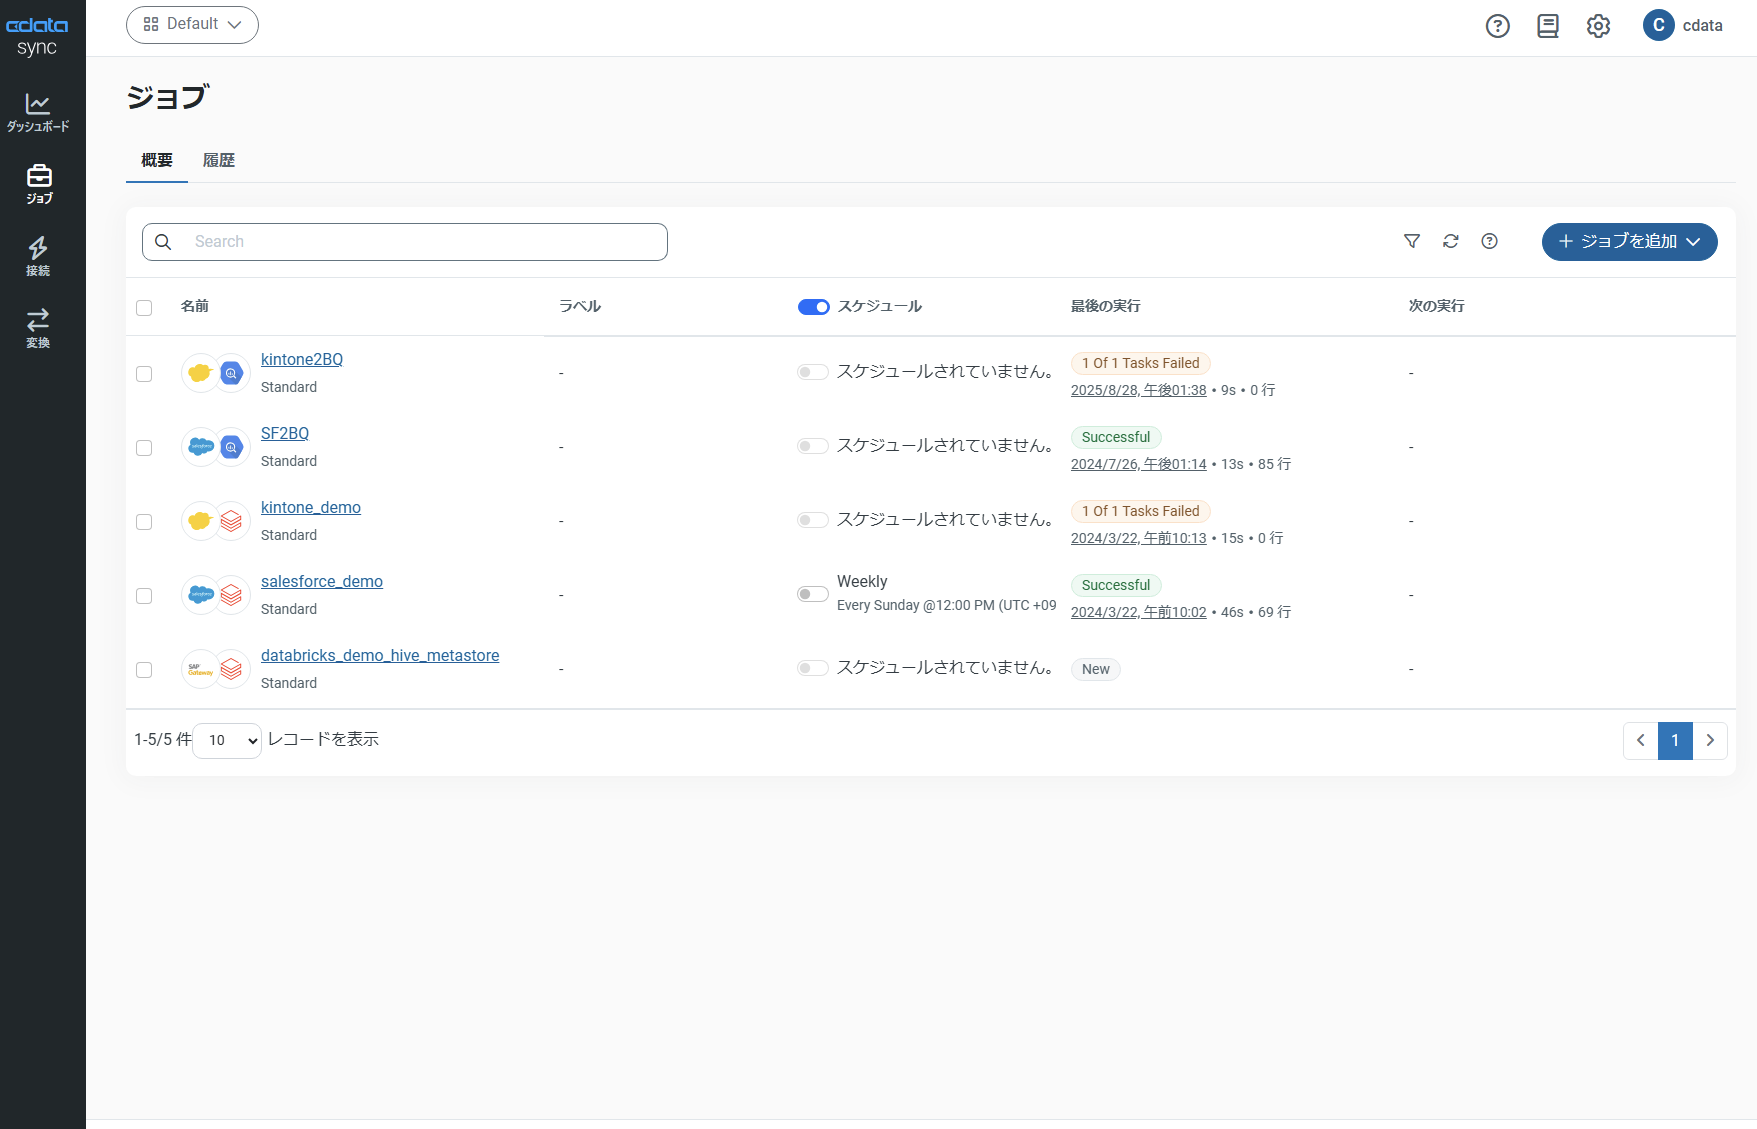The image size is (1757, 1129).
Task: Click the Search input field
Action: (420, 242)
